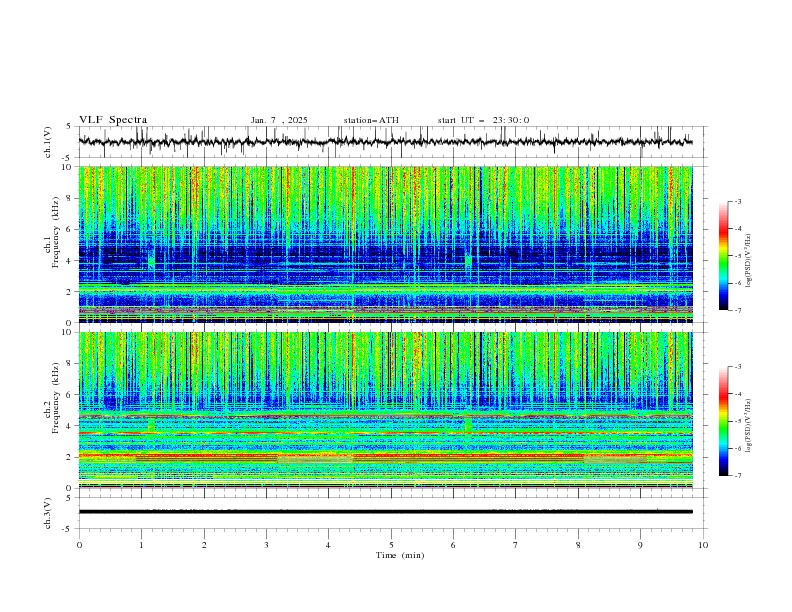Click the "VLF Spectra" title text
This screenshot has height=612, width=792.
pos(113,120)
